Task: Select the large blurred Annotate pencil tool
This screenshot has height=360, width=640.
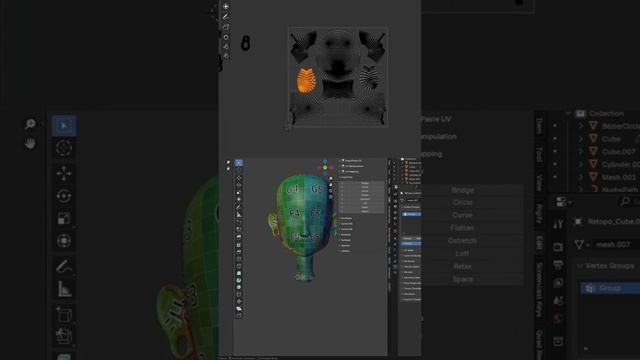Action: 64,266
